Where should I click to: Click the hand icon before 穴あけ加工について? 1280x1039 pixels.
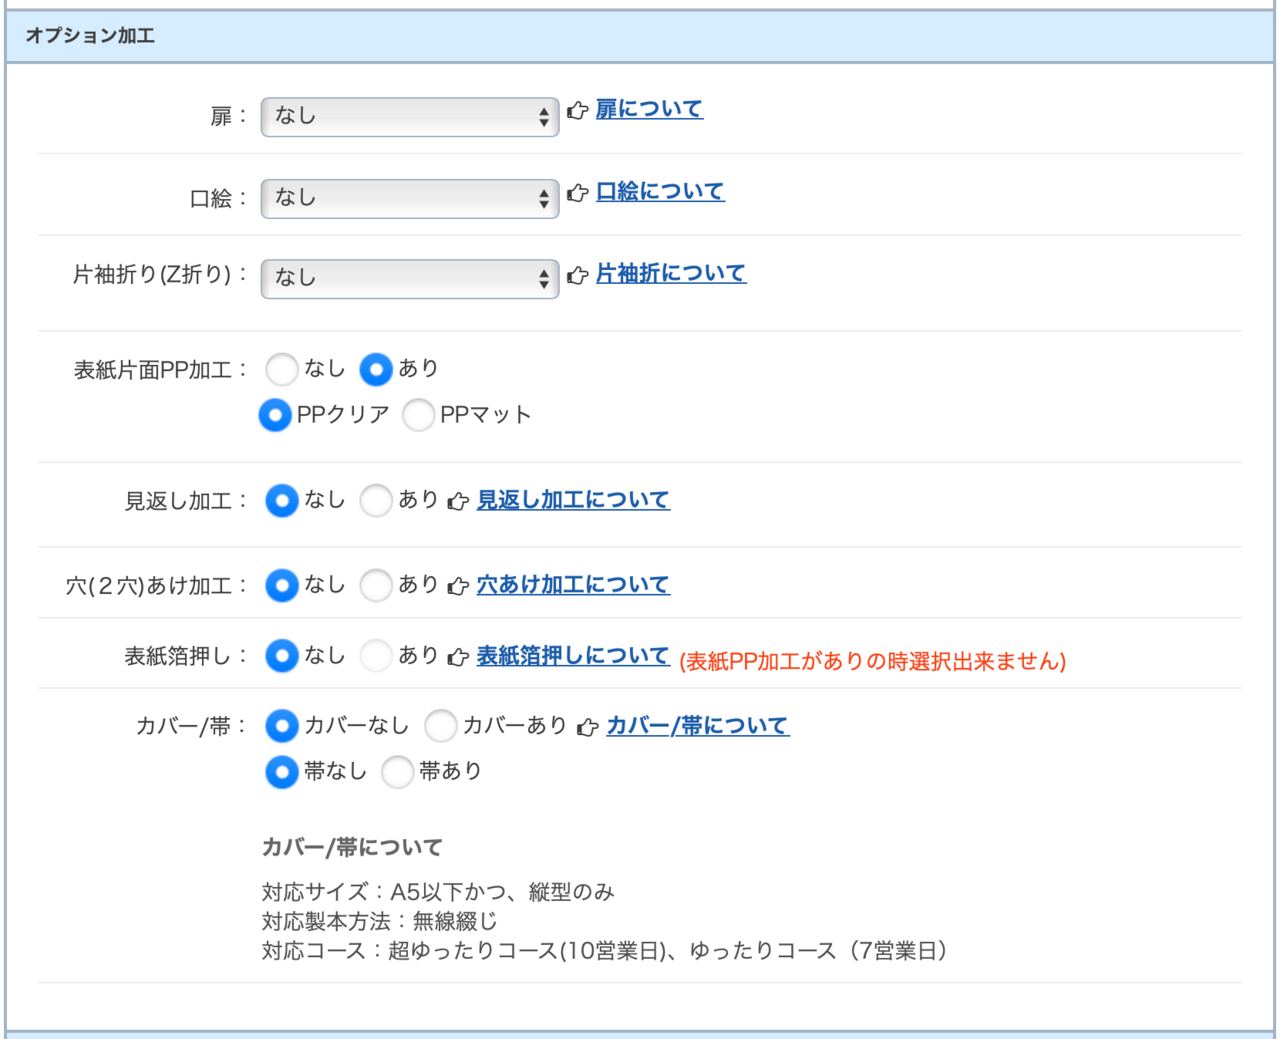click(458, 586)
